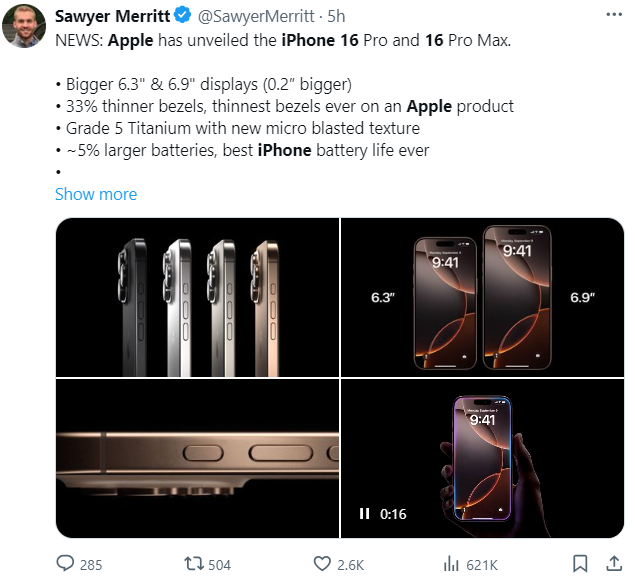Screen dimensions: 635x579
Task: Open the three-dot more options menu
Action: 611,16
